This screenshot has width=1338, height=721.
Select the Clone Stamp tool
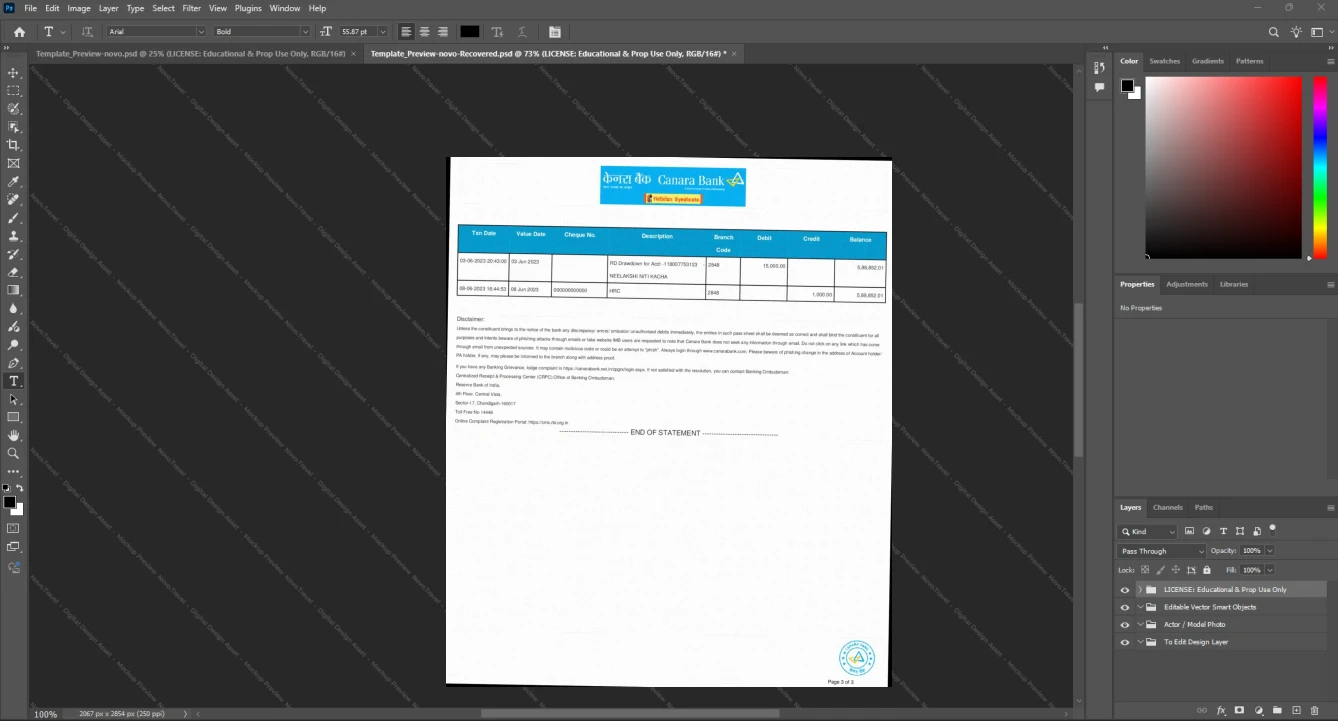13,236
